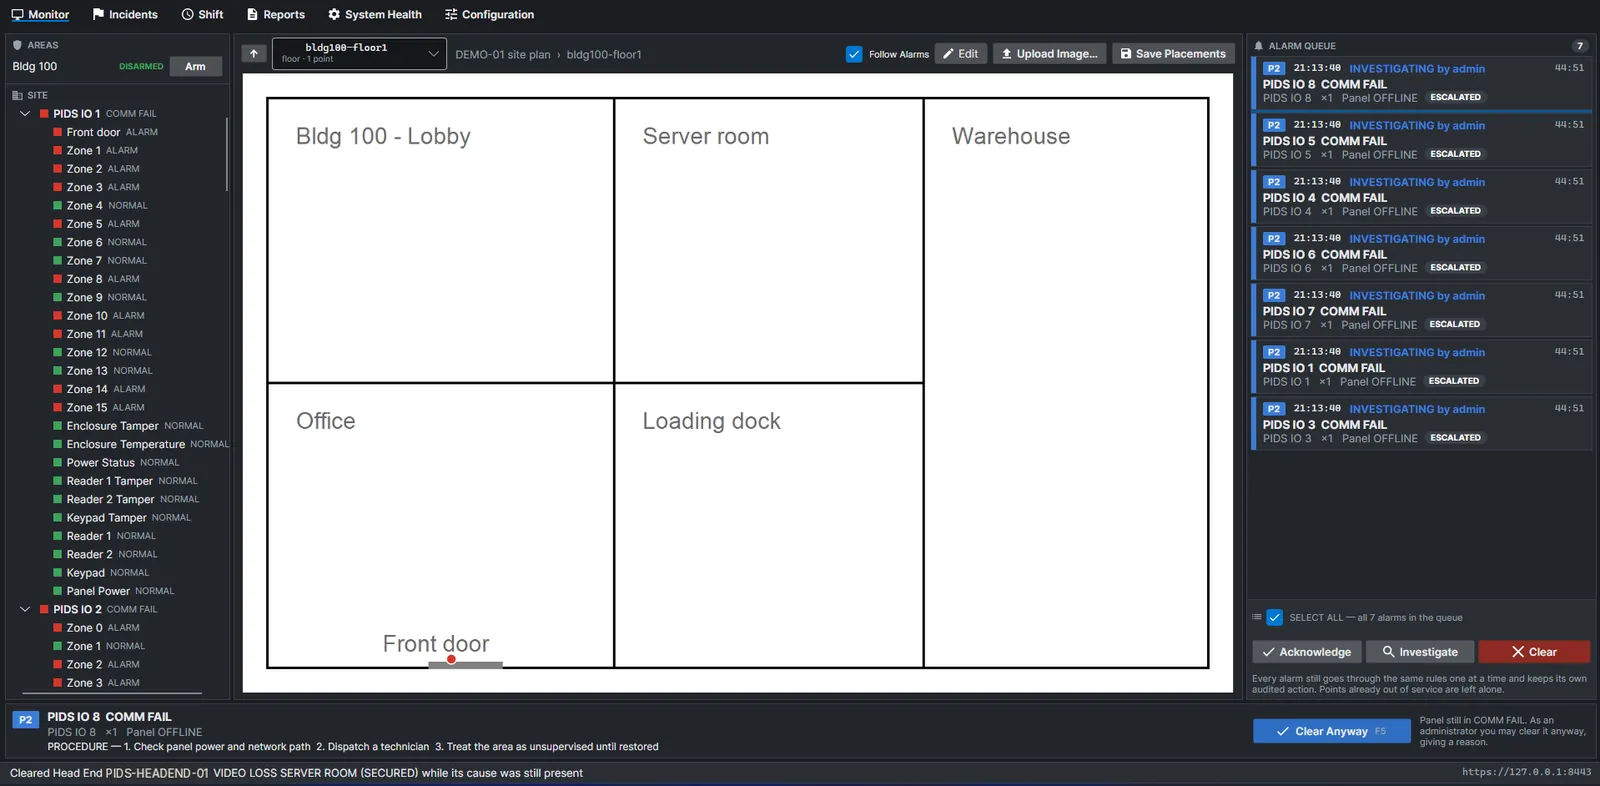The image size is (1600, 786).
Task: Open the System Health tab
Action: pyautogui.click(x=375, y=14)
